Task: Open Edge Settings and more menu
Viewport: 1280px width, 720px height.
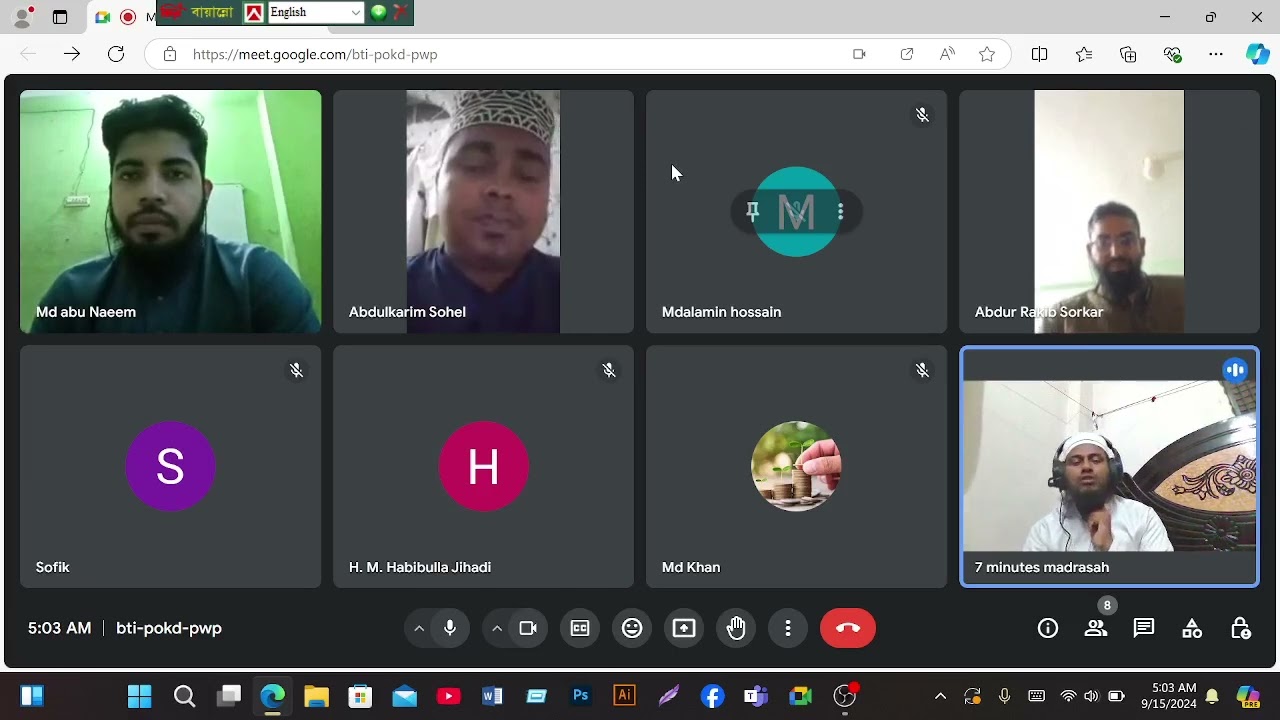Action: pos(1216,54)
